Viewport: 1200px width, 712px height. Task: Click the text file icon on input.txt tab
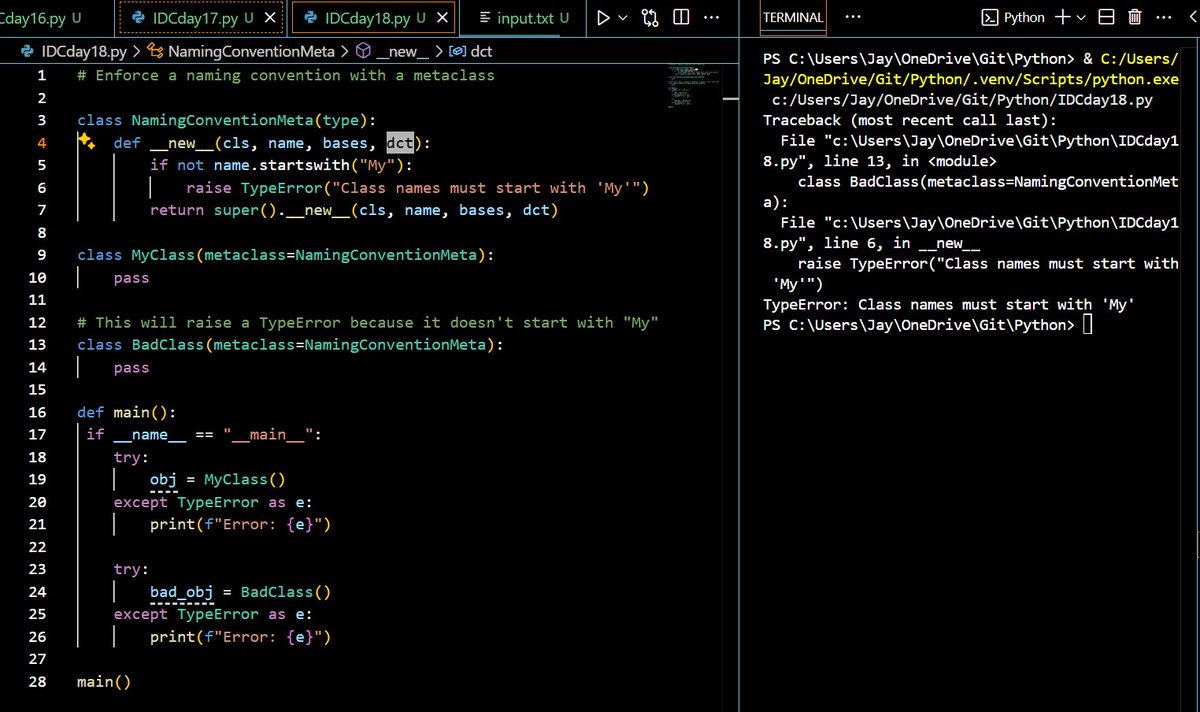(x=484, y=17)
